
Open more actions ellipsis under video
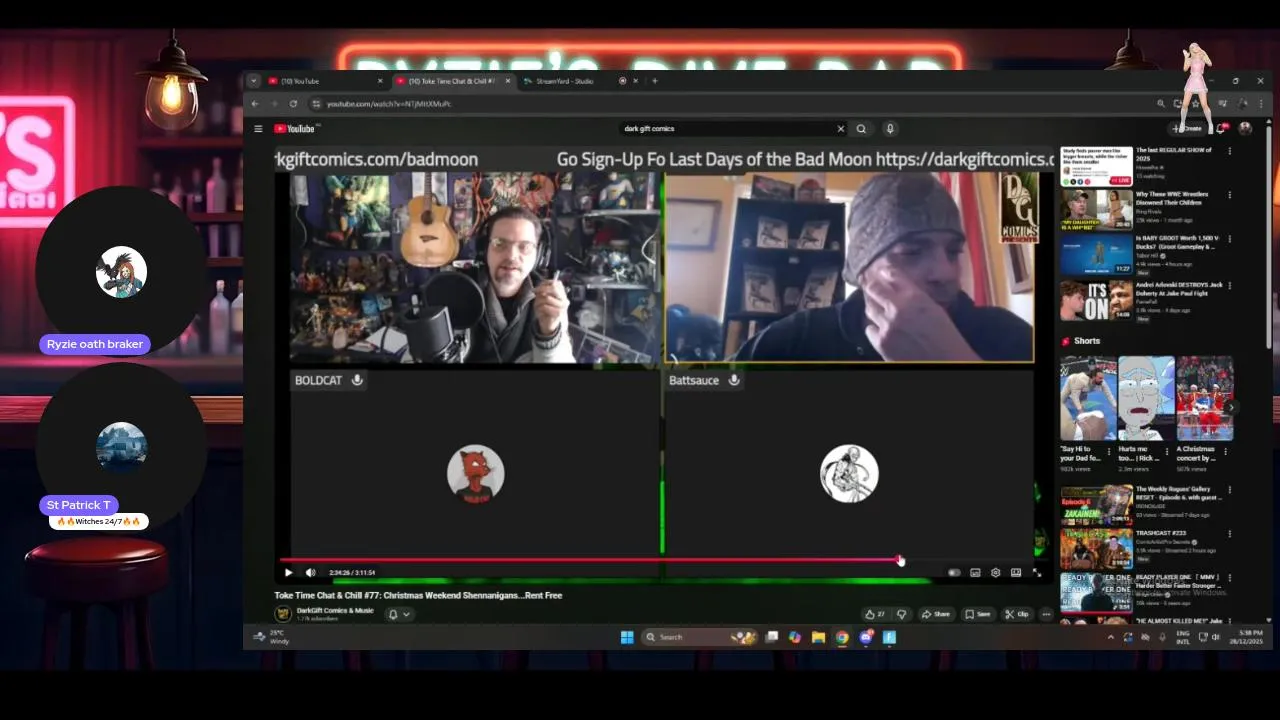[1046, 614]
